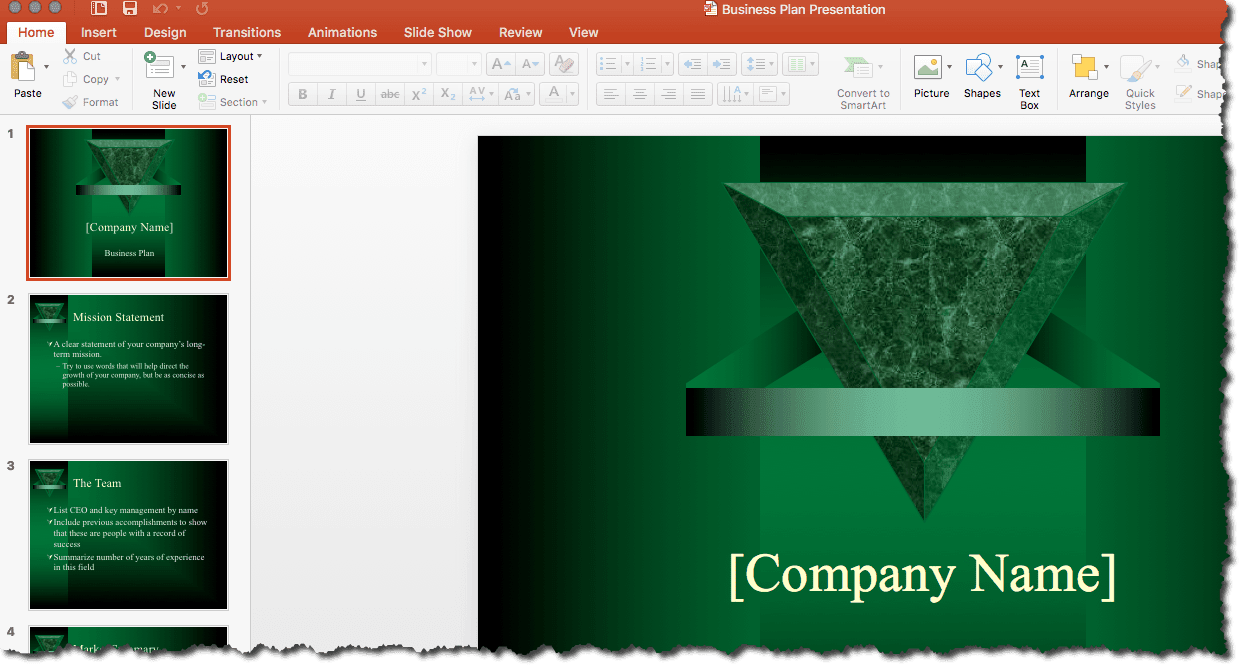The height and width of the screenshot is (665, 1240).
Task: Apply superscript formatting
Action: 419,94
